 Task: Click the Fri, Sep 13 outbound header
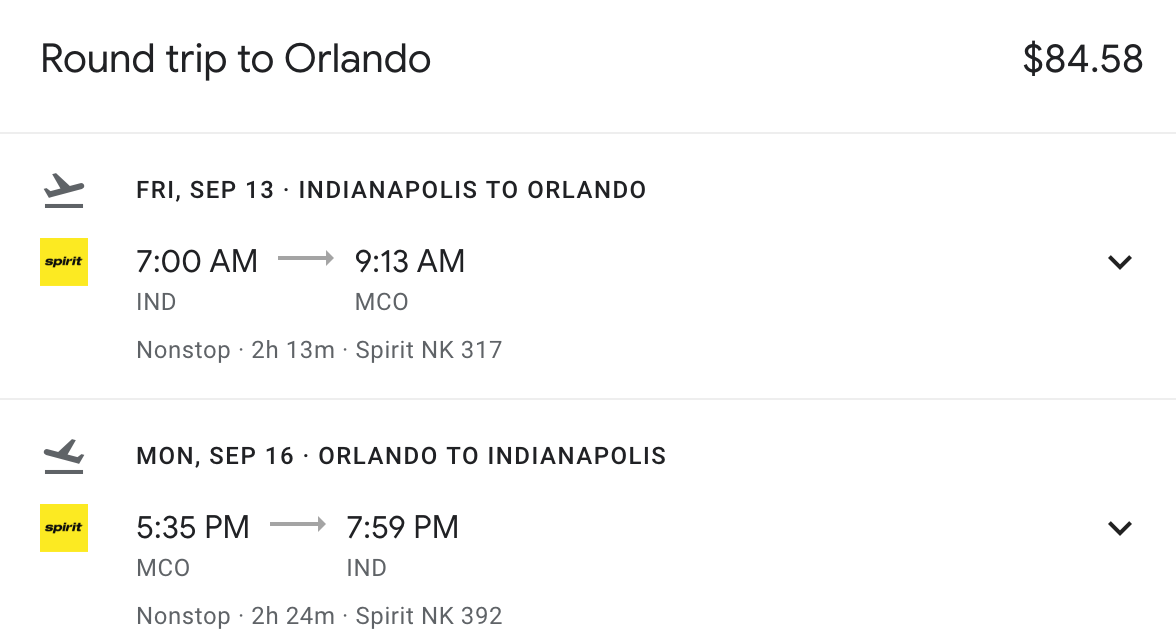pos(391,190)
